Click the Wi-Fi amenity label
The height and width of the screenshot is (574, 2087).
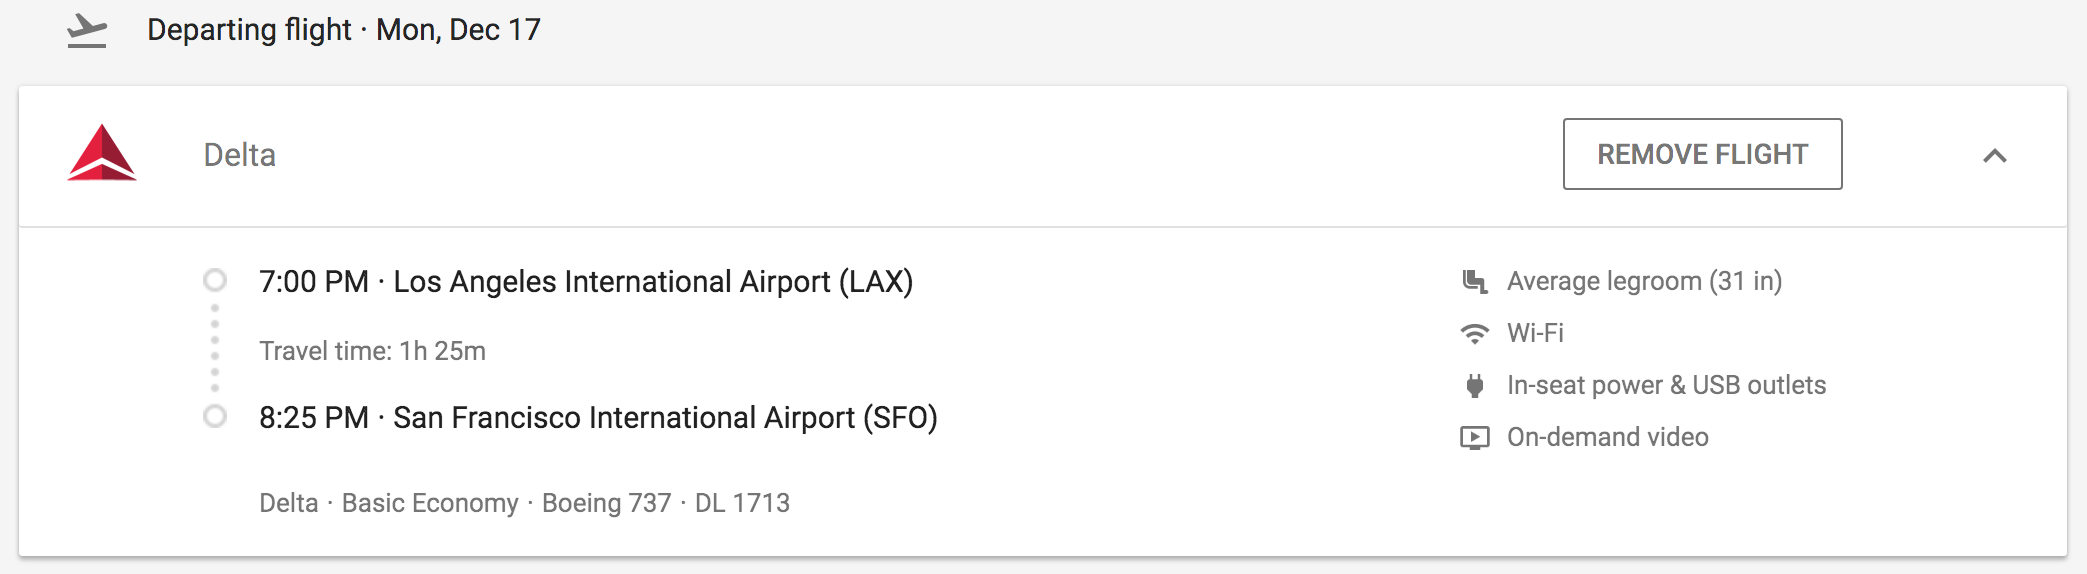[x=1535, y=333]
